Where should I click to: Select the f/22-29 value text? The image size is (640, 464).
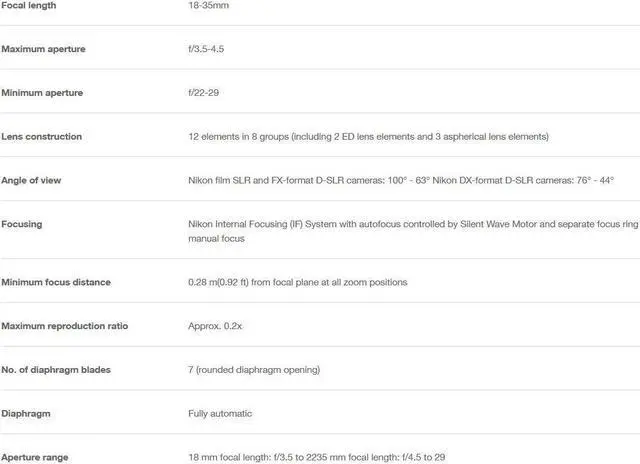(x=203, y=93)
